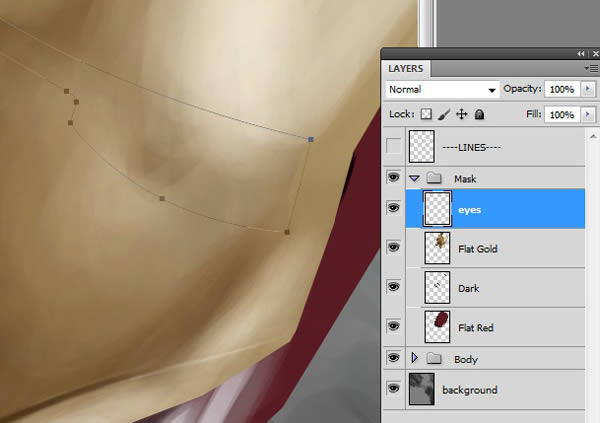This screenshot has width=600, height=423.
Task: Click the lock image pixels brush icon
Action: pos(444,114)
